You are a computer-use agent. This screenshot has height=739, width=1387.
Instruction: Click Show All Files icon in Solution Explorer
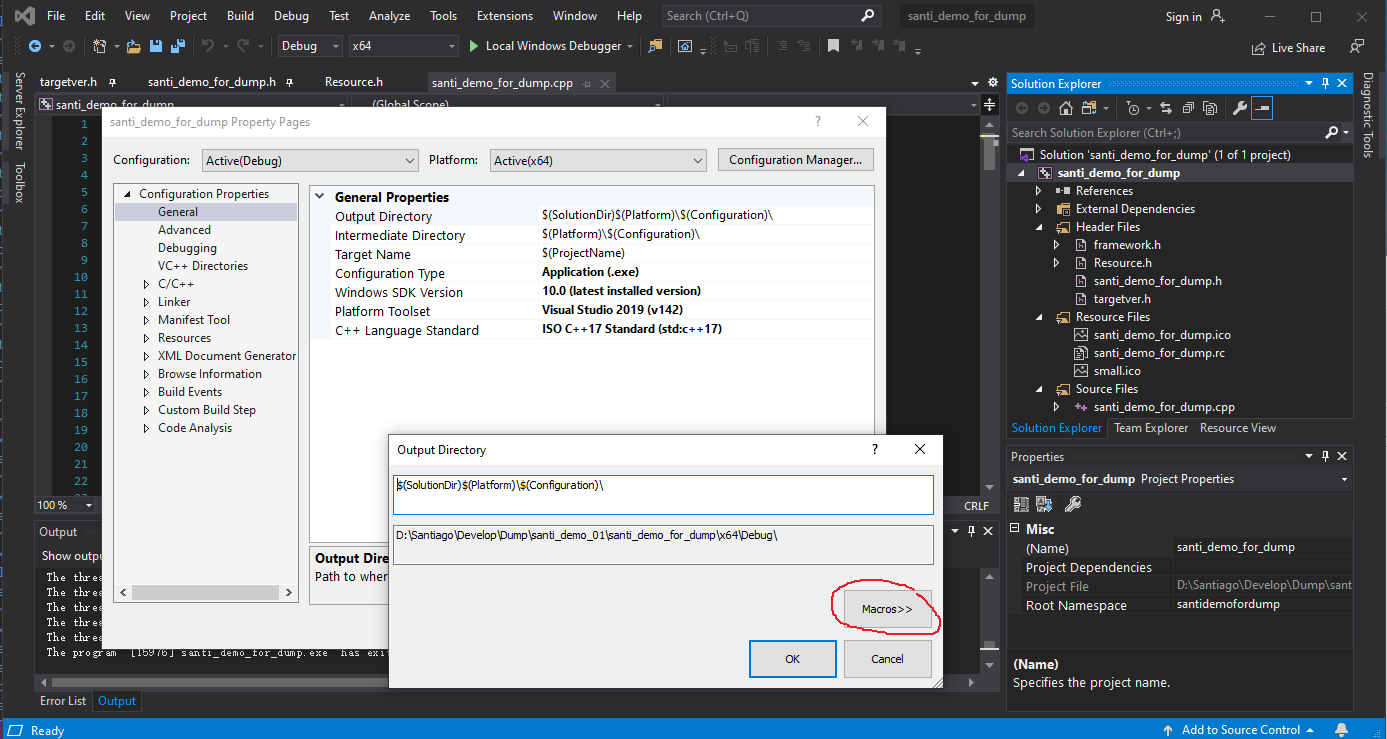1210,108
